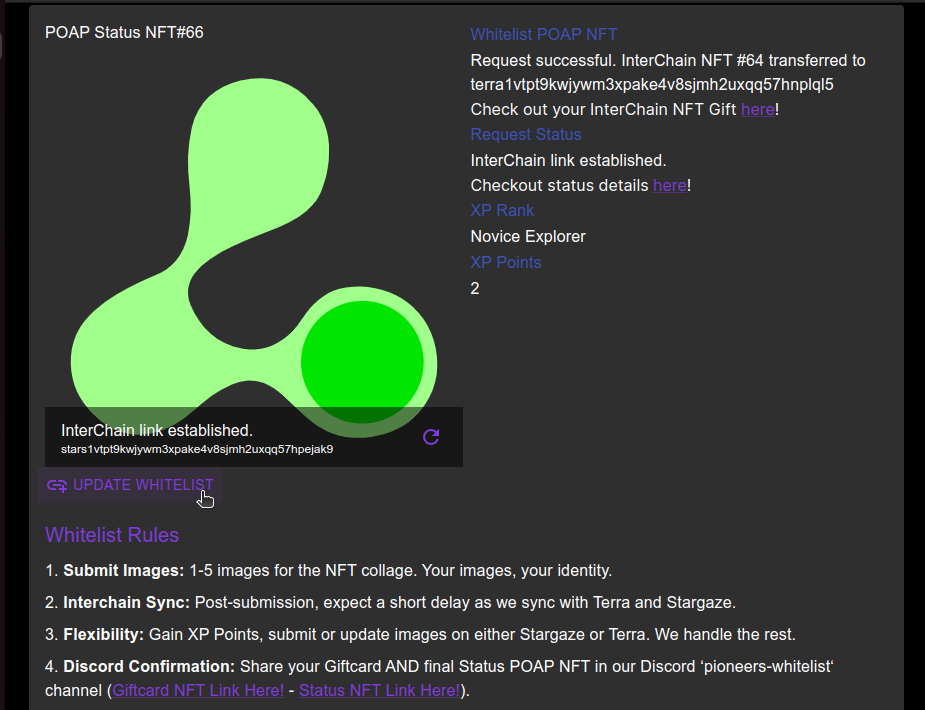The image size is (925, 710).
Task: Click the 'Whitelist POAP NFT' heading
Action: pyautogui.click(x=544, y=35)
